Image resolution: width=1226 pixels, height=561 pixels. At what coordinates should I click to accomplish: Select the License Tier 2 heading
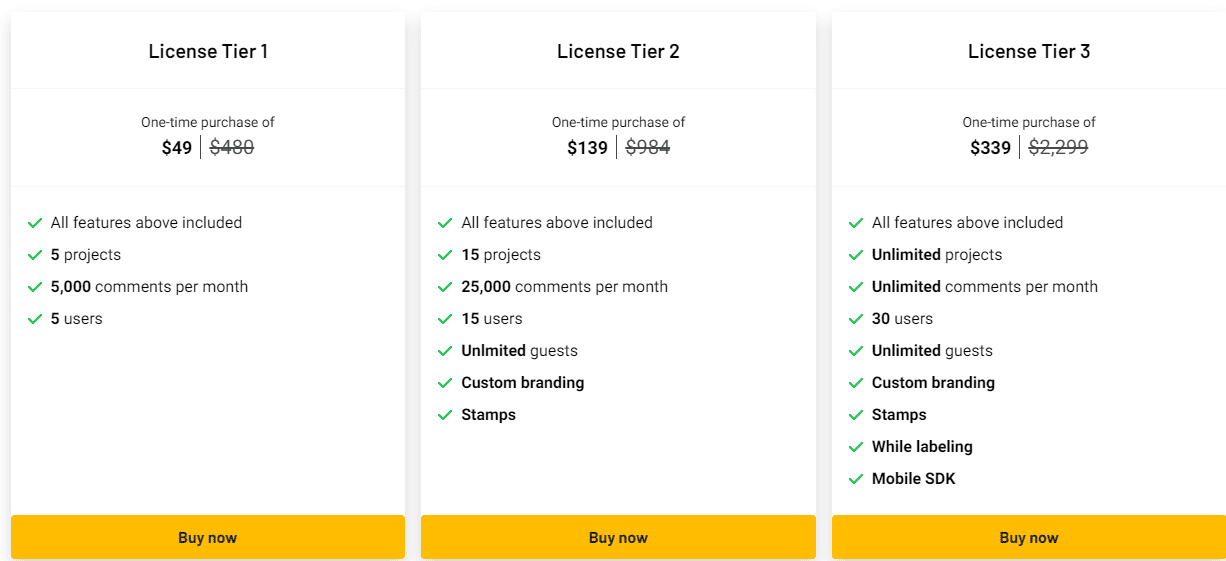(x=618, y=51)
